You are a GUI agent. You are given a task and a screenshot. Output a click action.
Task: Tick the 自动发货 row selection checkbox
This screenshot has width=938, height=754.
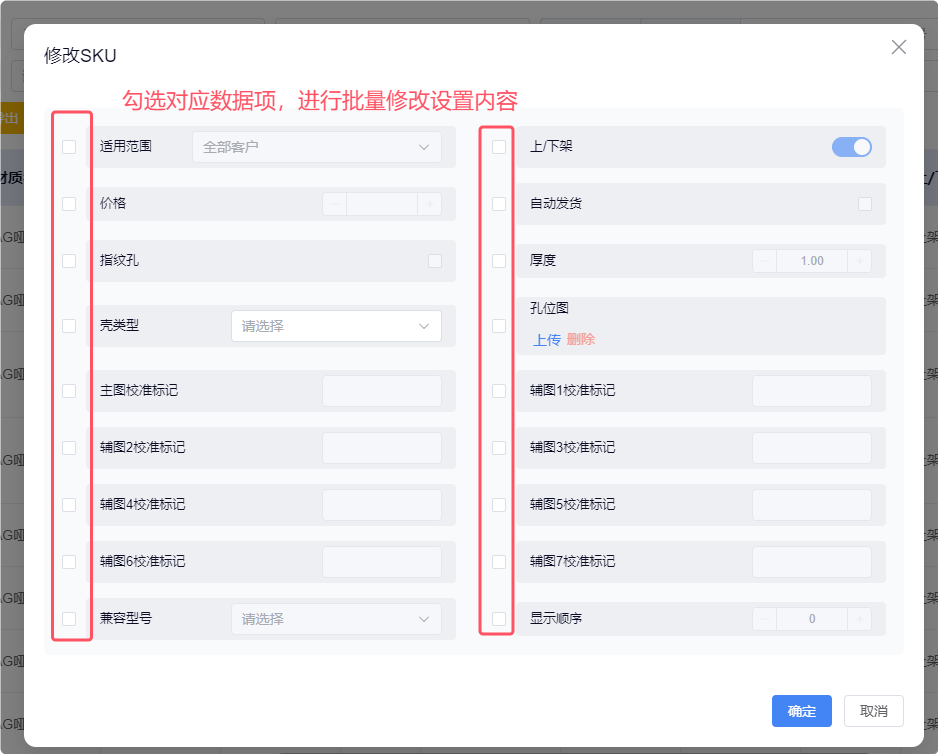(499, 204)
